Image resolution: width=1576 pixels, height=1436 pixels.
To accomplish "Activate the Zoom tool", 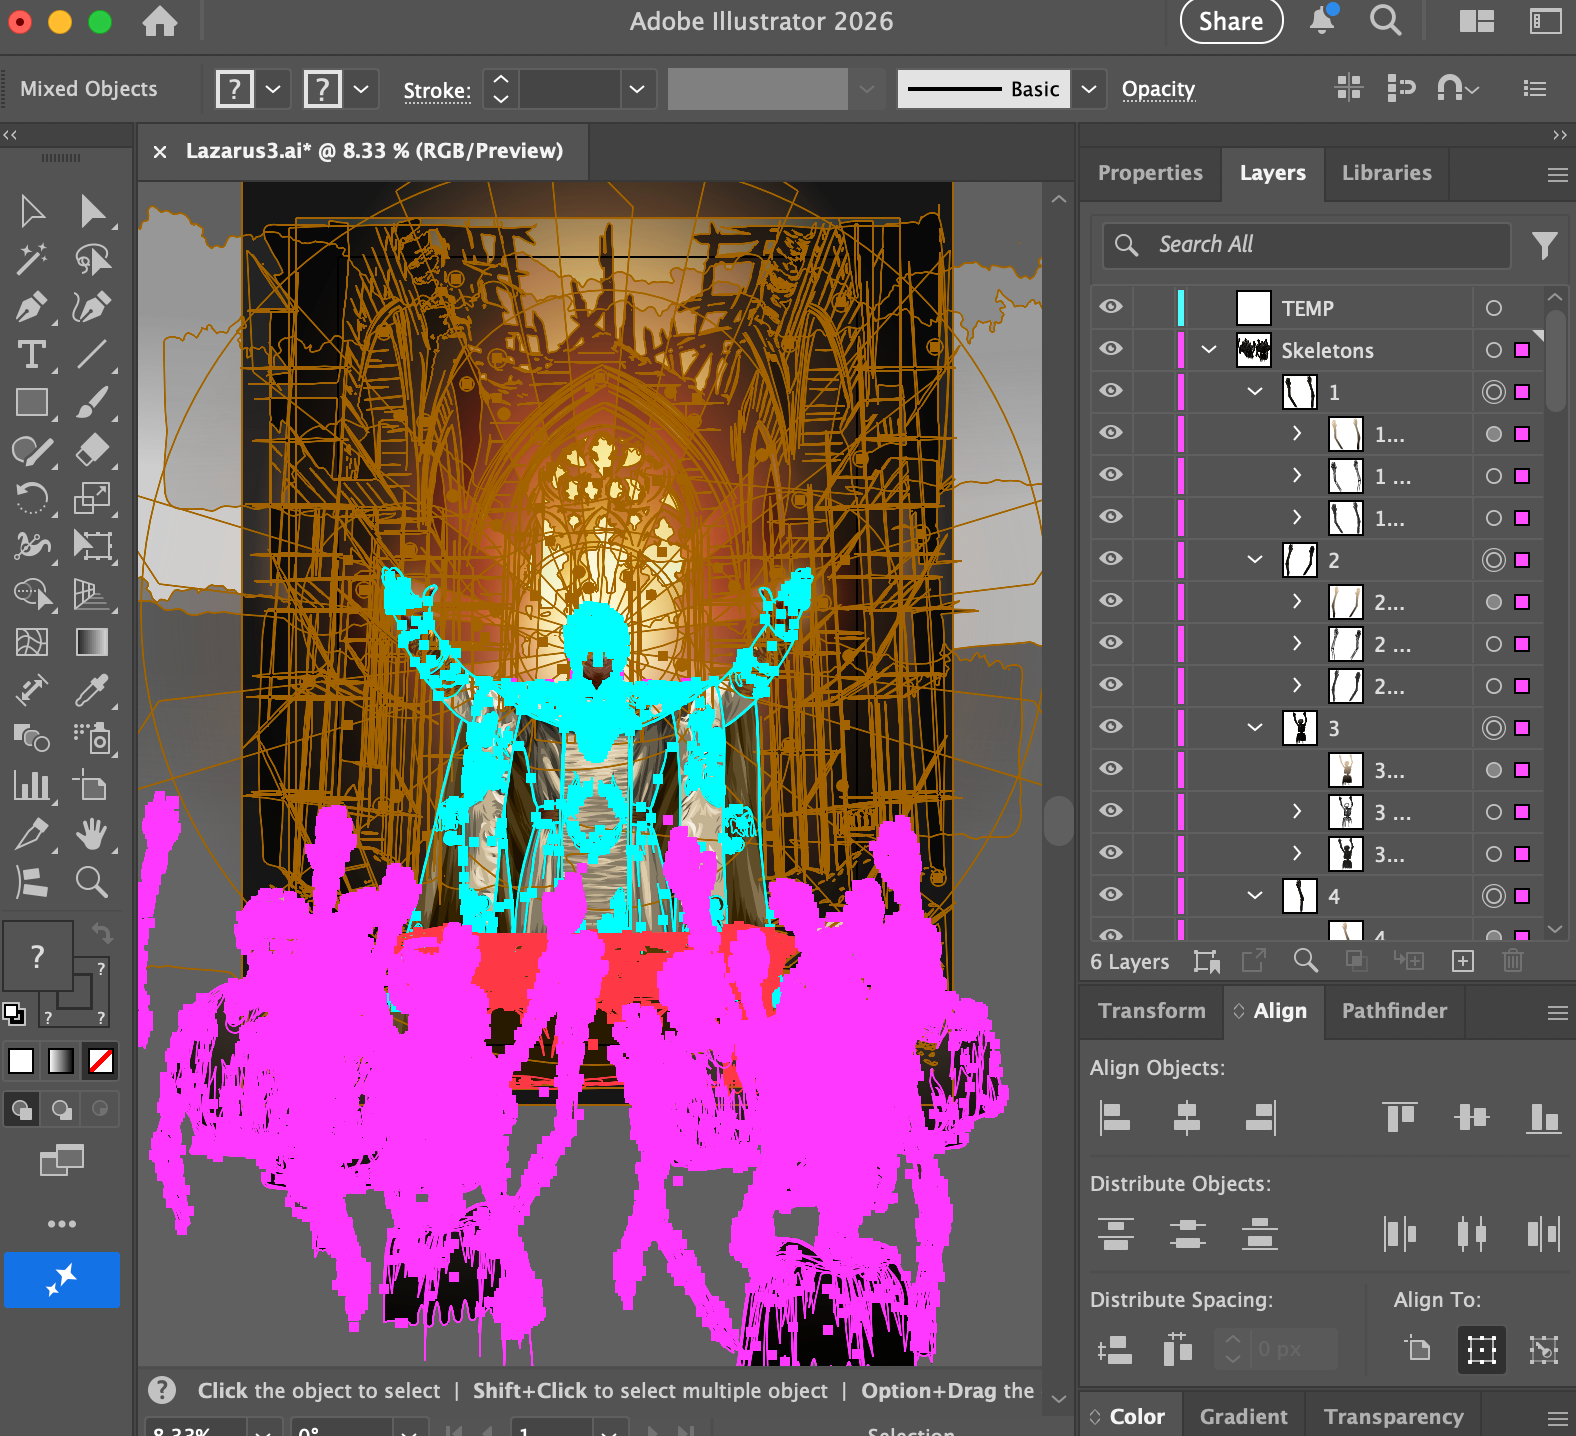I will 92,882.
